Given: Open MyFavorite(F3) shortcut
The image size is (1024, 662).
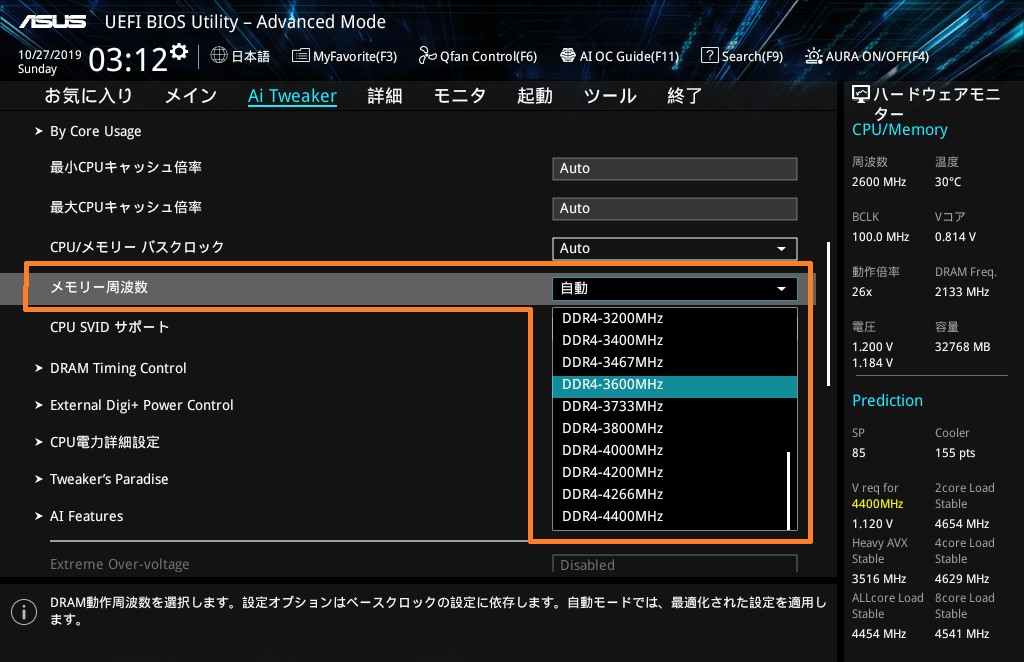Looking at the screenshot, I should [x=344, y=56].
